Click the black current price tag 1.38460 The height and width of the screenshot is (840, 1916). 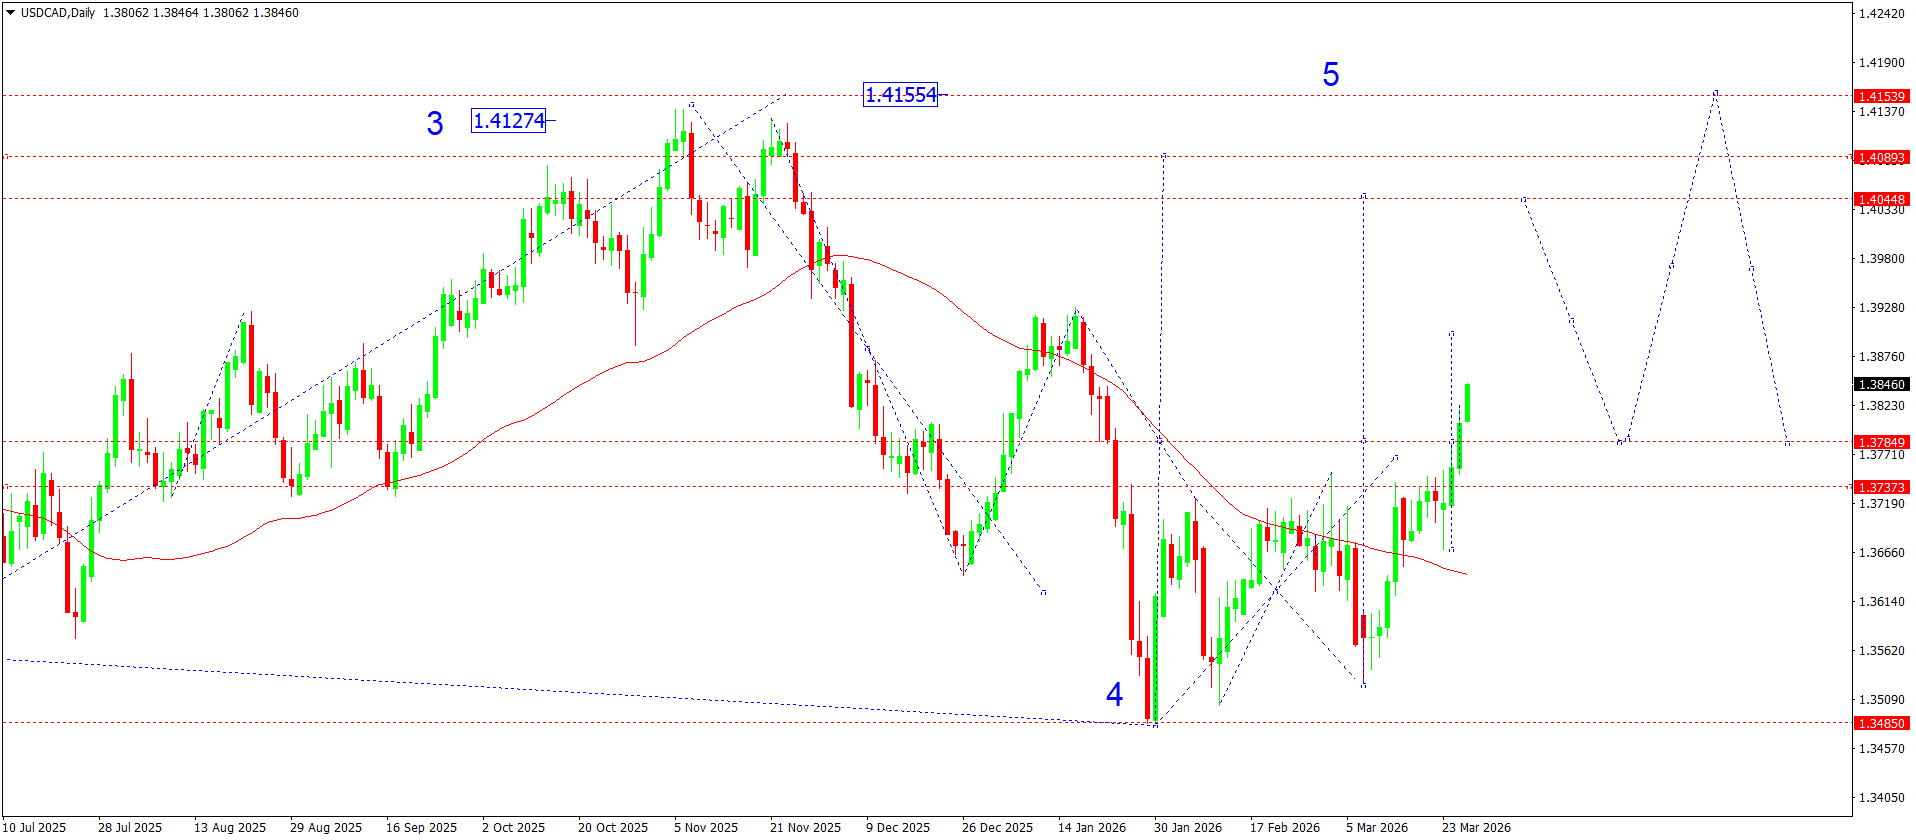pos(1881,385)
